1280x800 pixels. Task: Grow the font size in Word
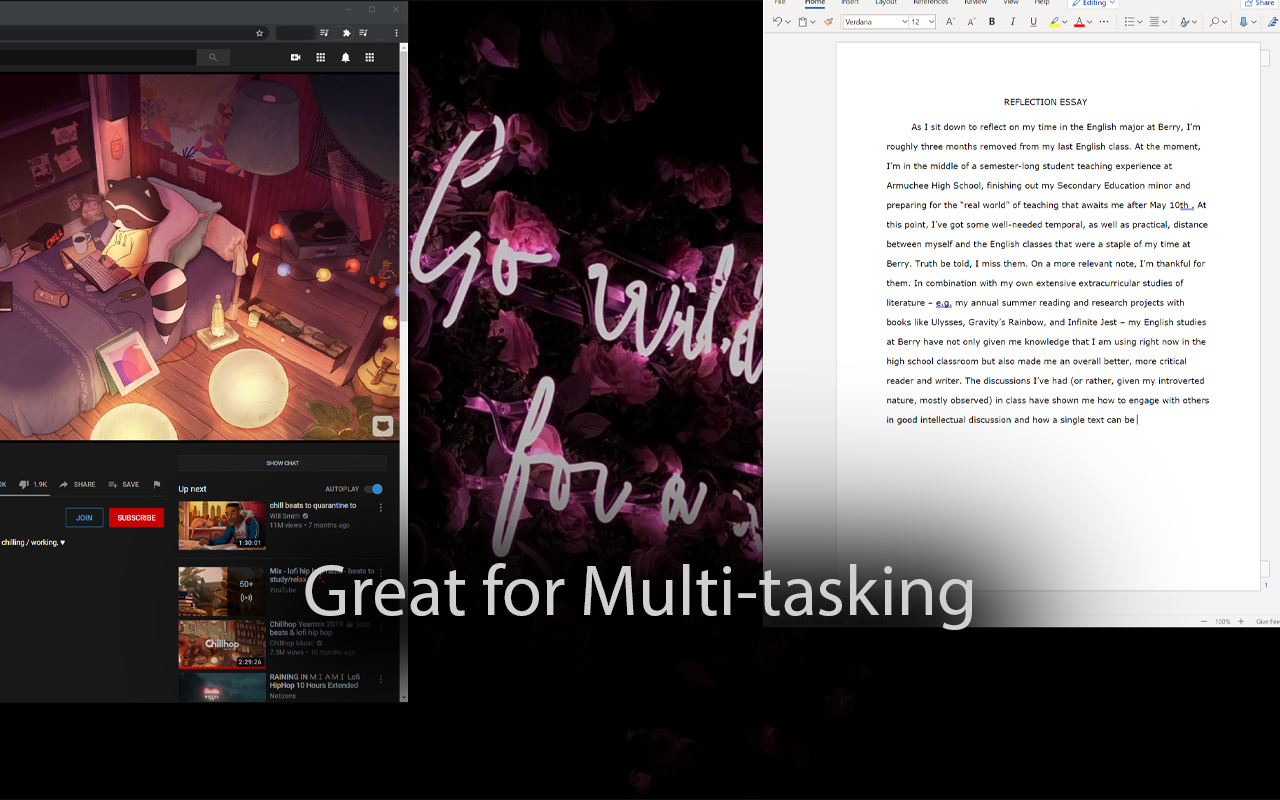coord(950,21)
